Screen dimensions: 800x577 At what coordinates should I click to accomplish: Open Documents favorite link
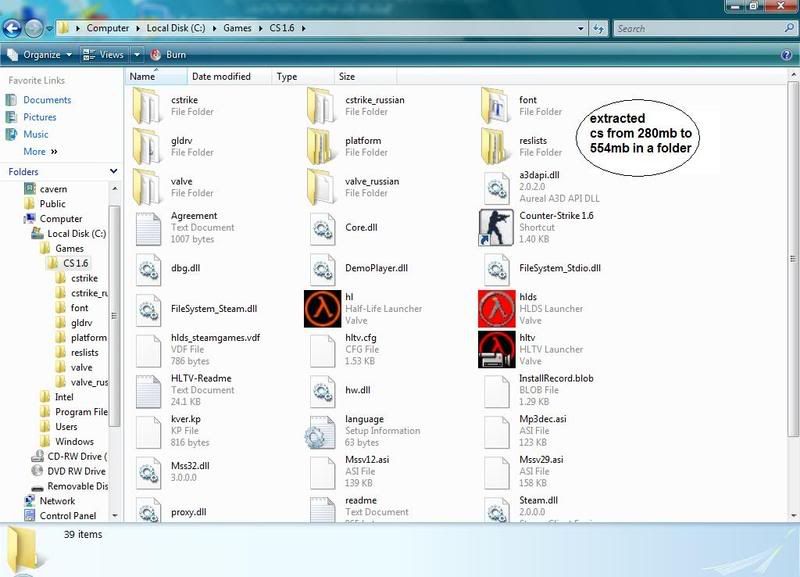coord(47,100)
